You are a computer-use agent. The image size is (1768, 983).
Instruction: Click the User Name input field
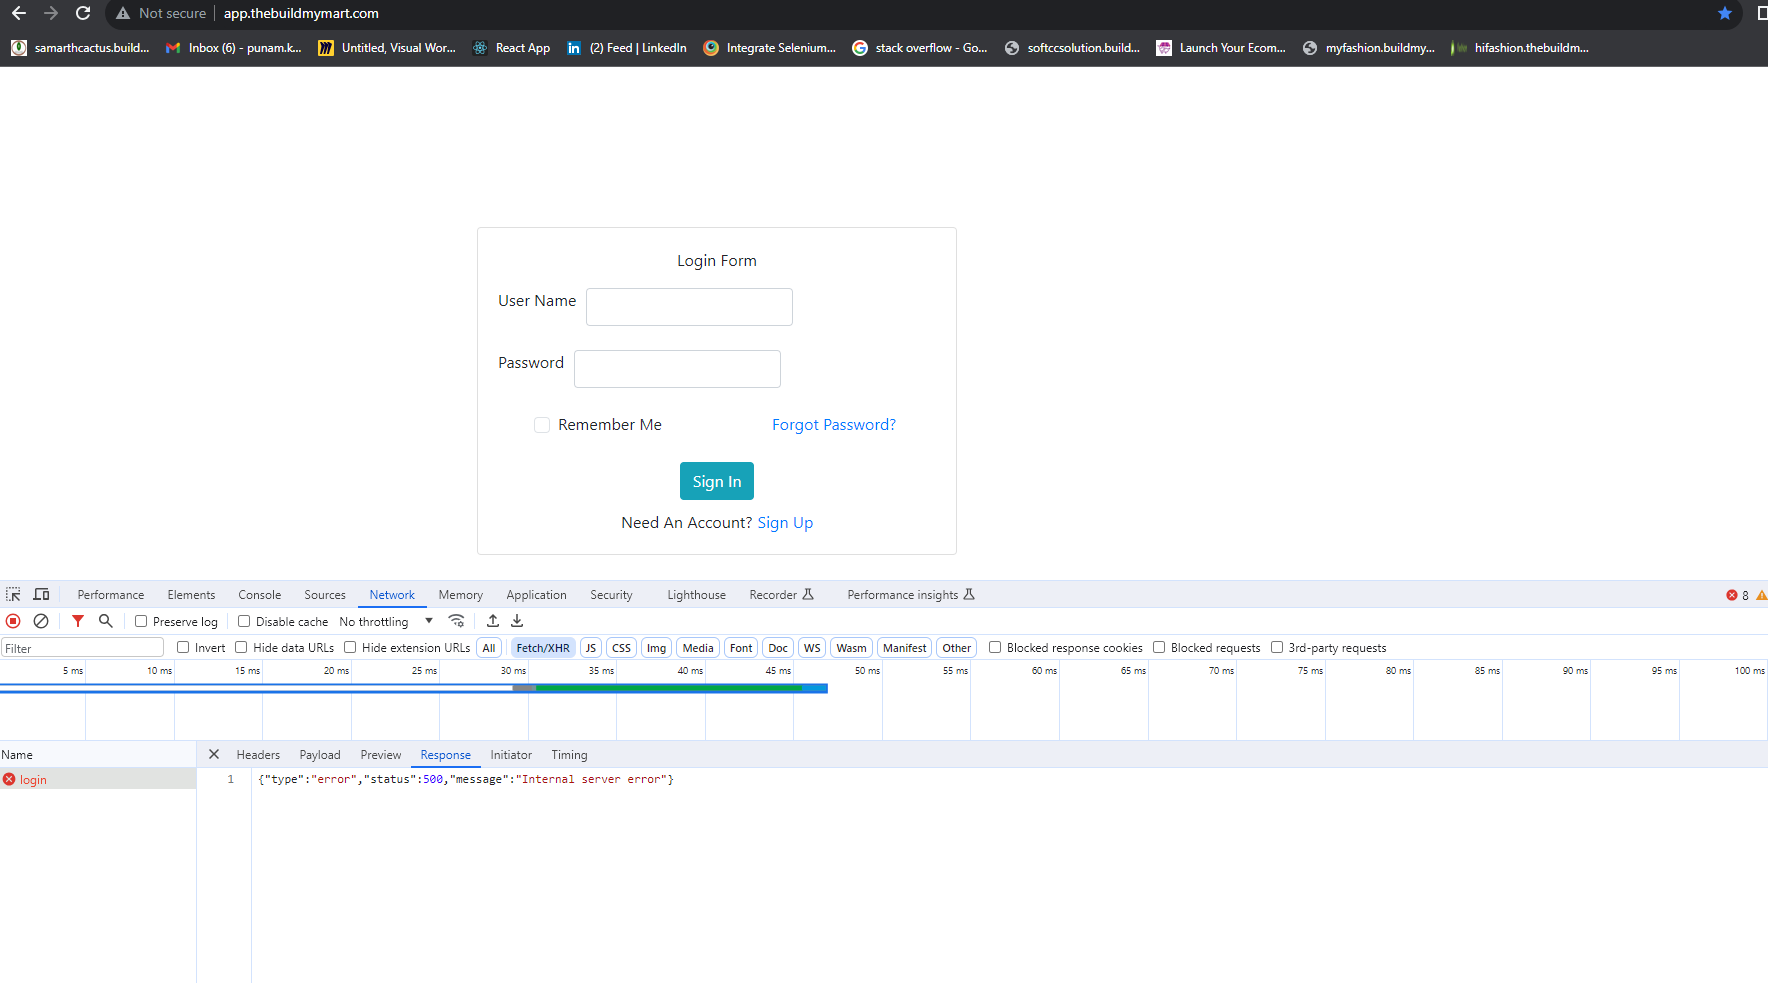pos(689,307)
